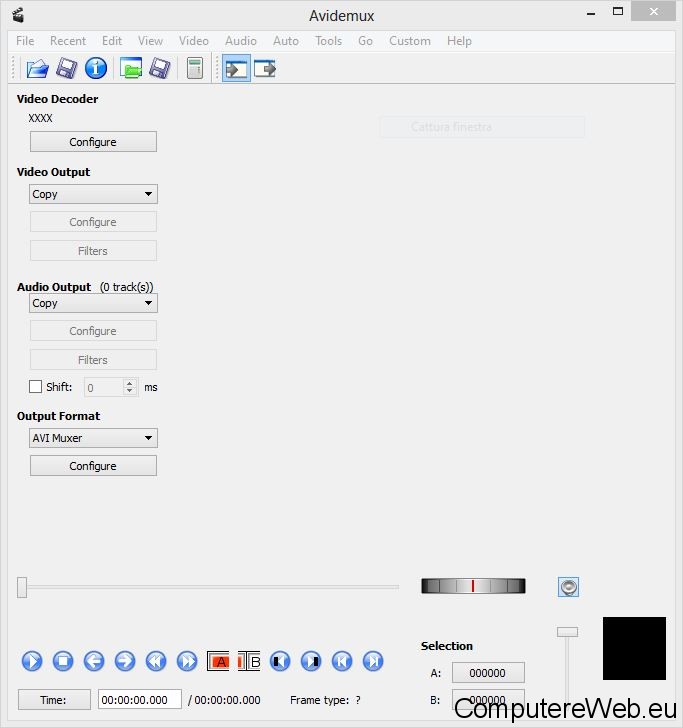
Task: Show file information with the blue info icon
Action: (x=96, y=69)
